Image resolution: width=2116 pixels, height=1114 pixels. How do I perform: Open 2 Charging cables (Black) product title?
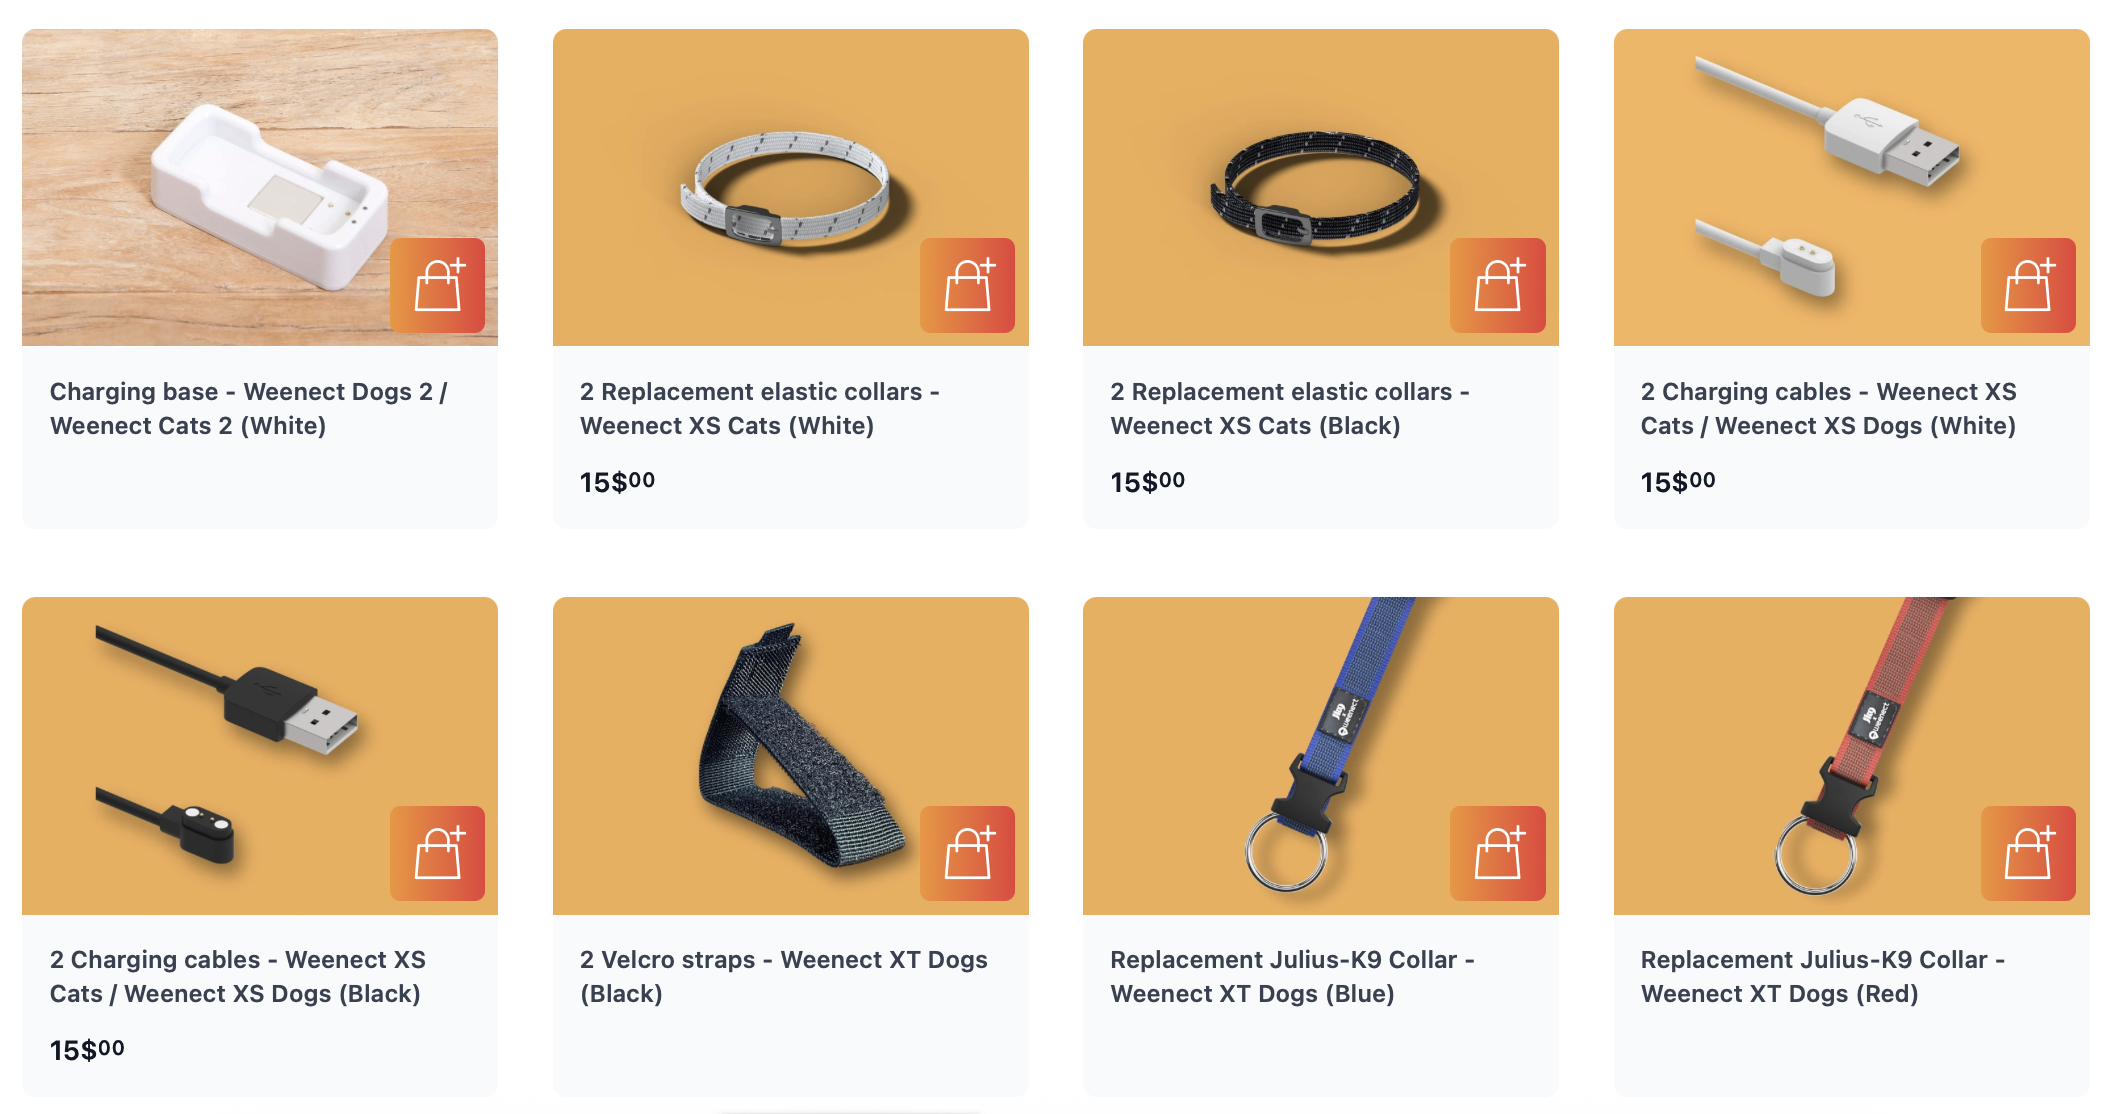[x=238, y=977]
